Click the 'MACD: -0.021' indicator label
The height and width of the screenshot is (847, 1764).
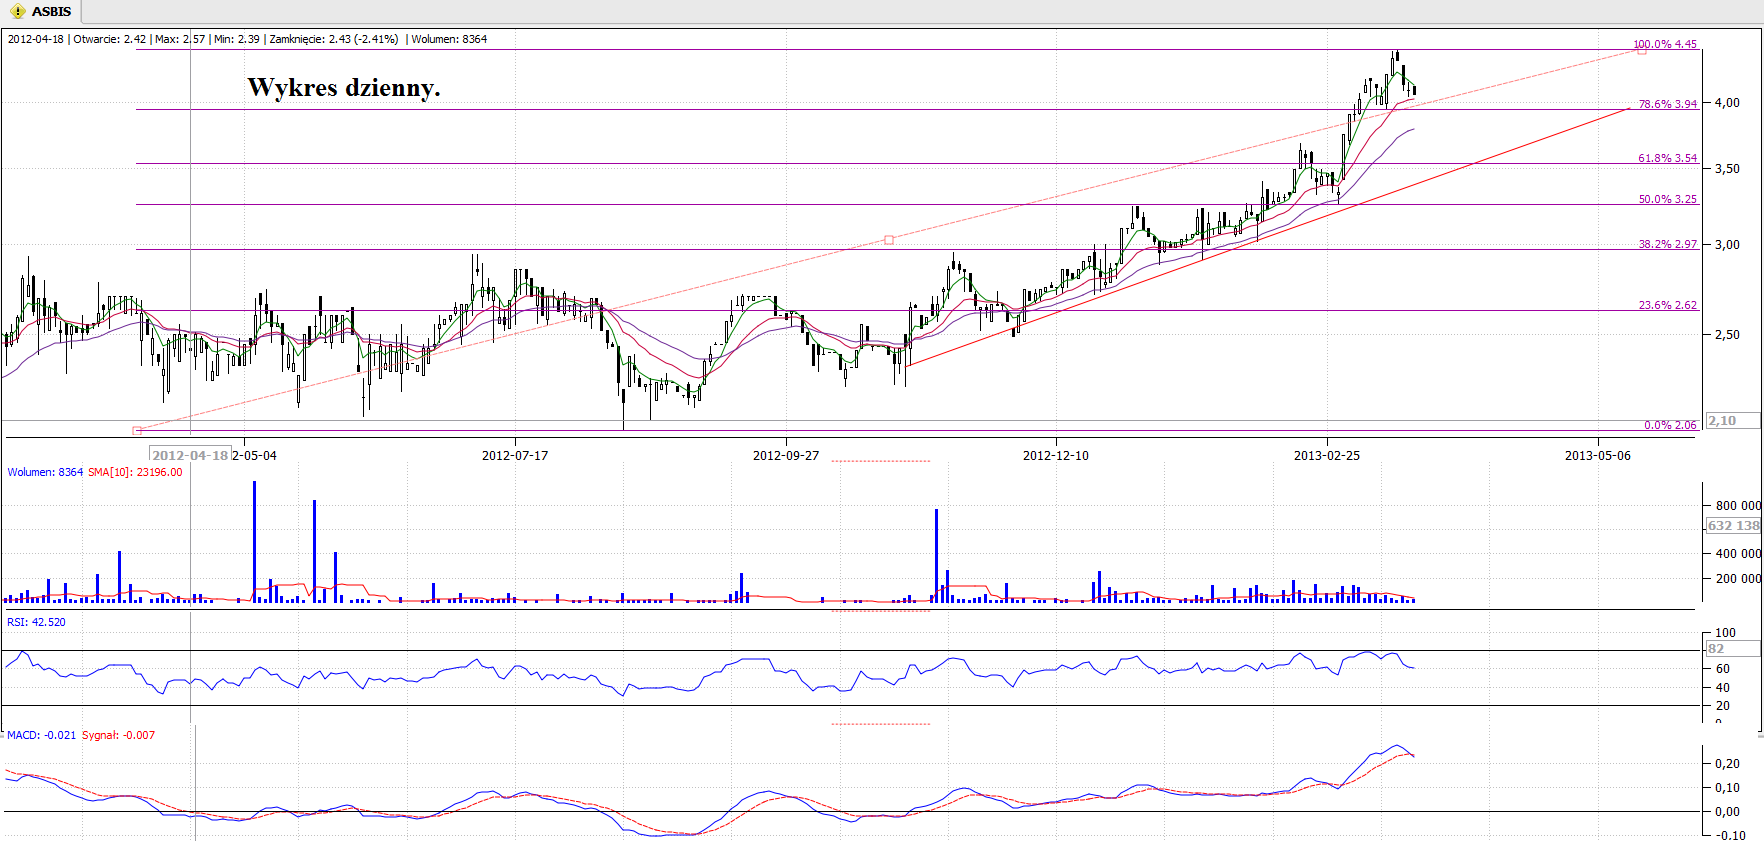click(x=42, y=735)
